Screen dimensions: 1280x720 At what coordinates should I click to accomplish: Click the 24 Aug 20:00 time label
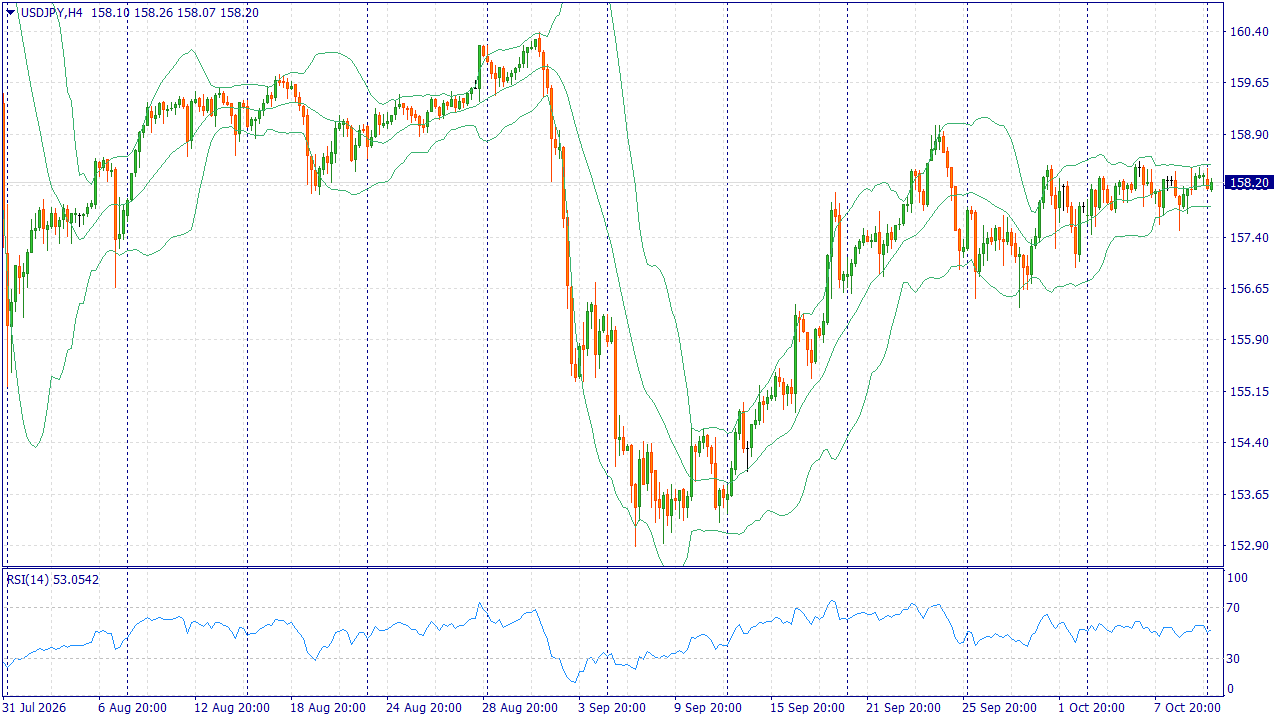point(424,708)
